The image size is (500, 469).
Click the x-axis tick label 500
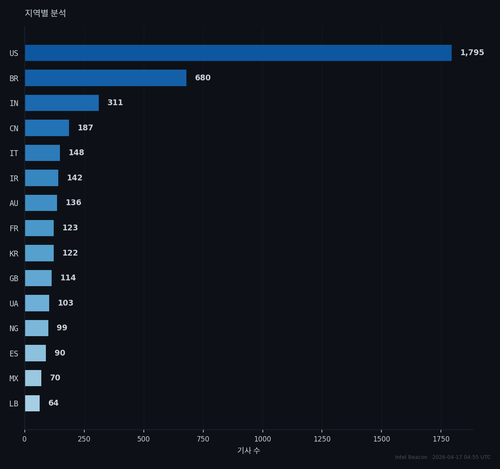pyautogui.click(x=144, y=439)
